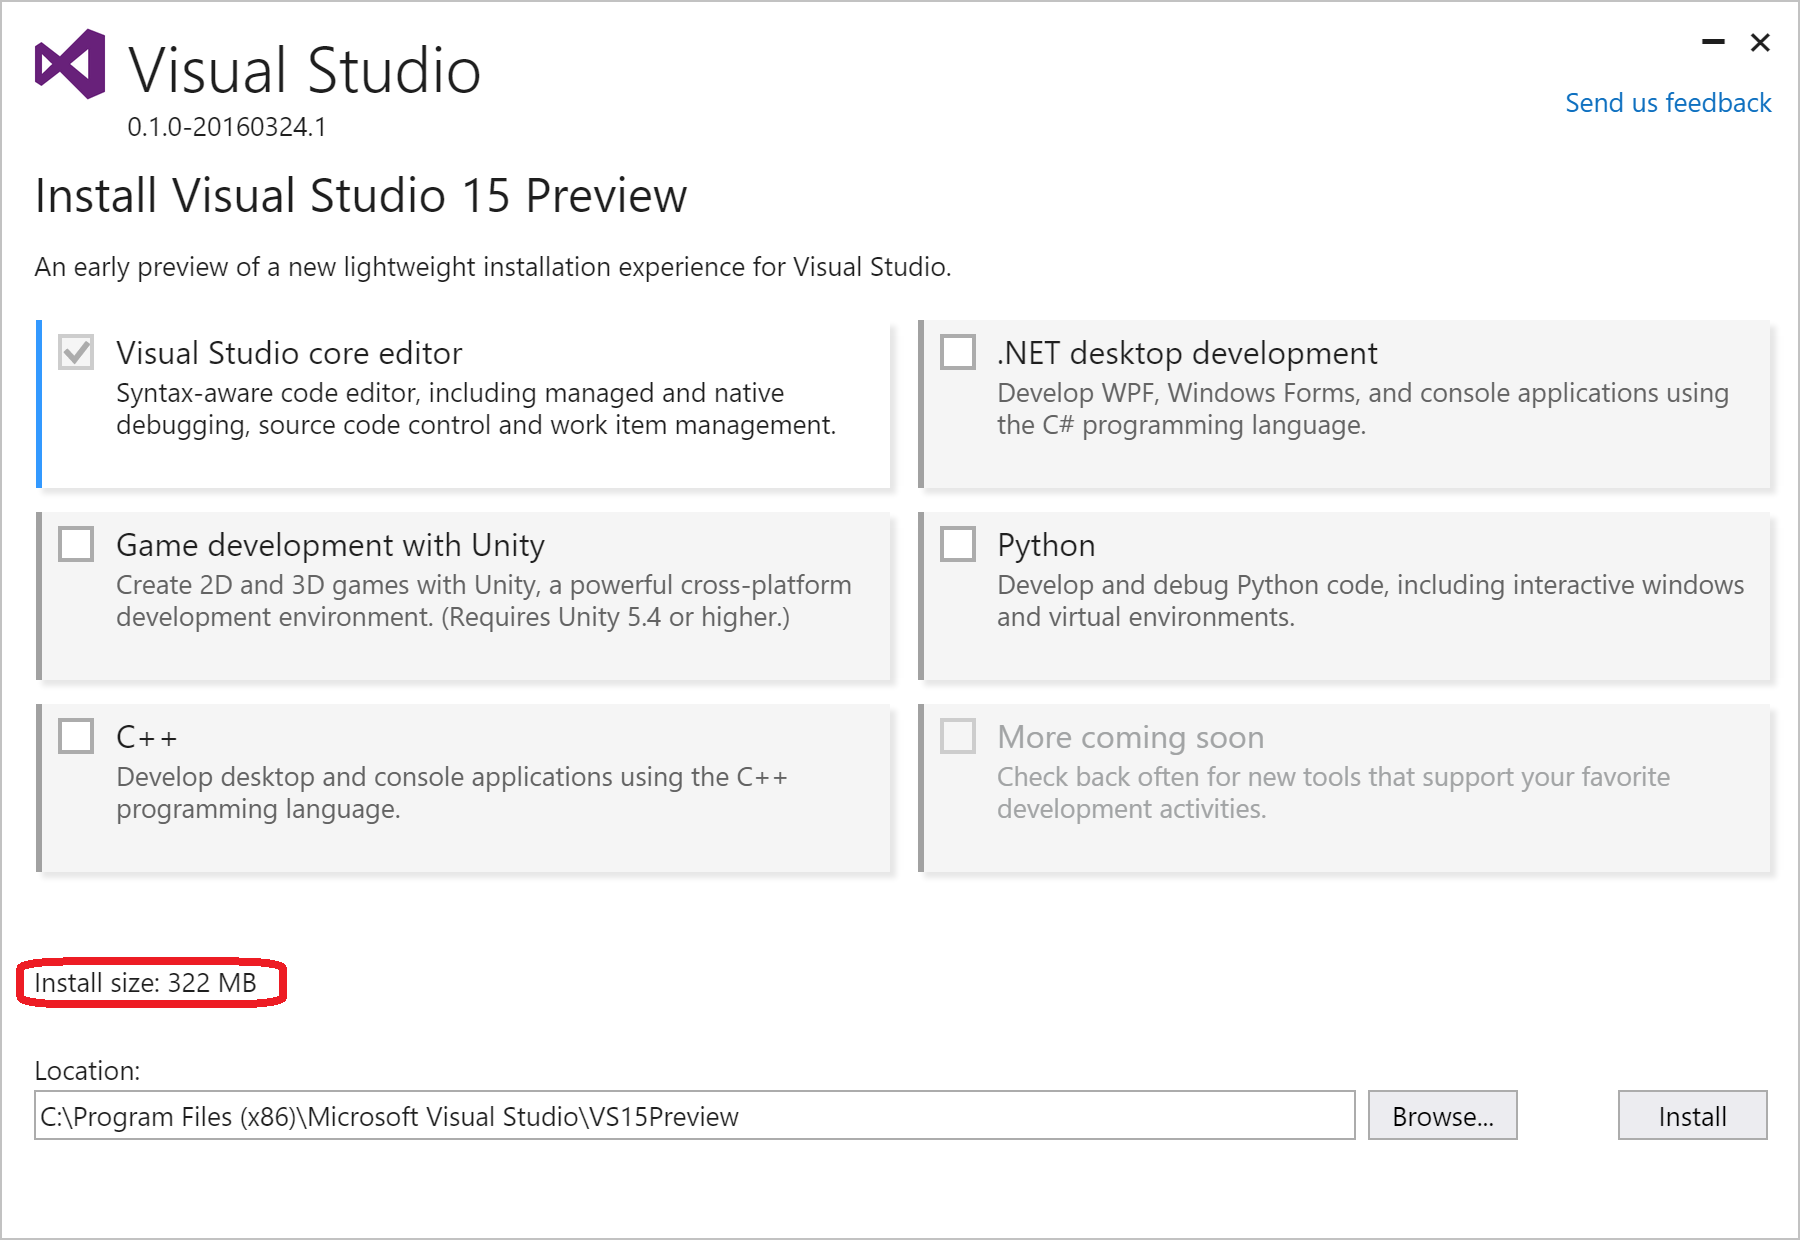
Task: Select the C++ workload checkbox
Action: tap(76, 736)
